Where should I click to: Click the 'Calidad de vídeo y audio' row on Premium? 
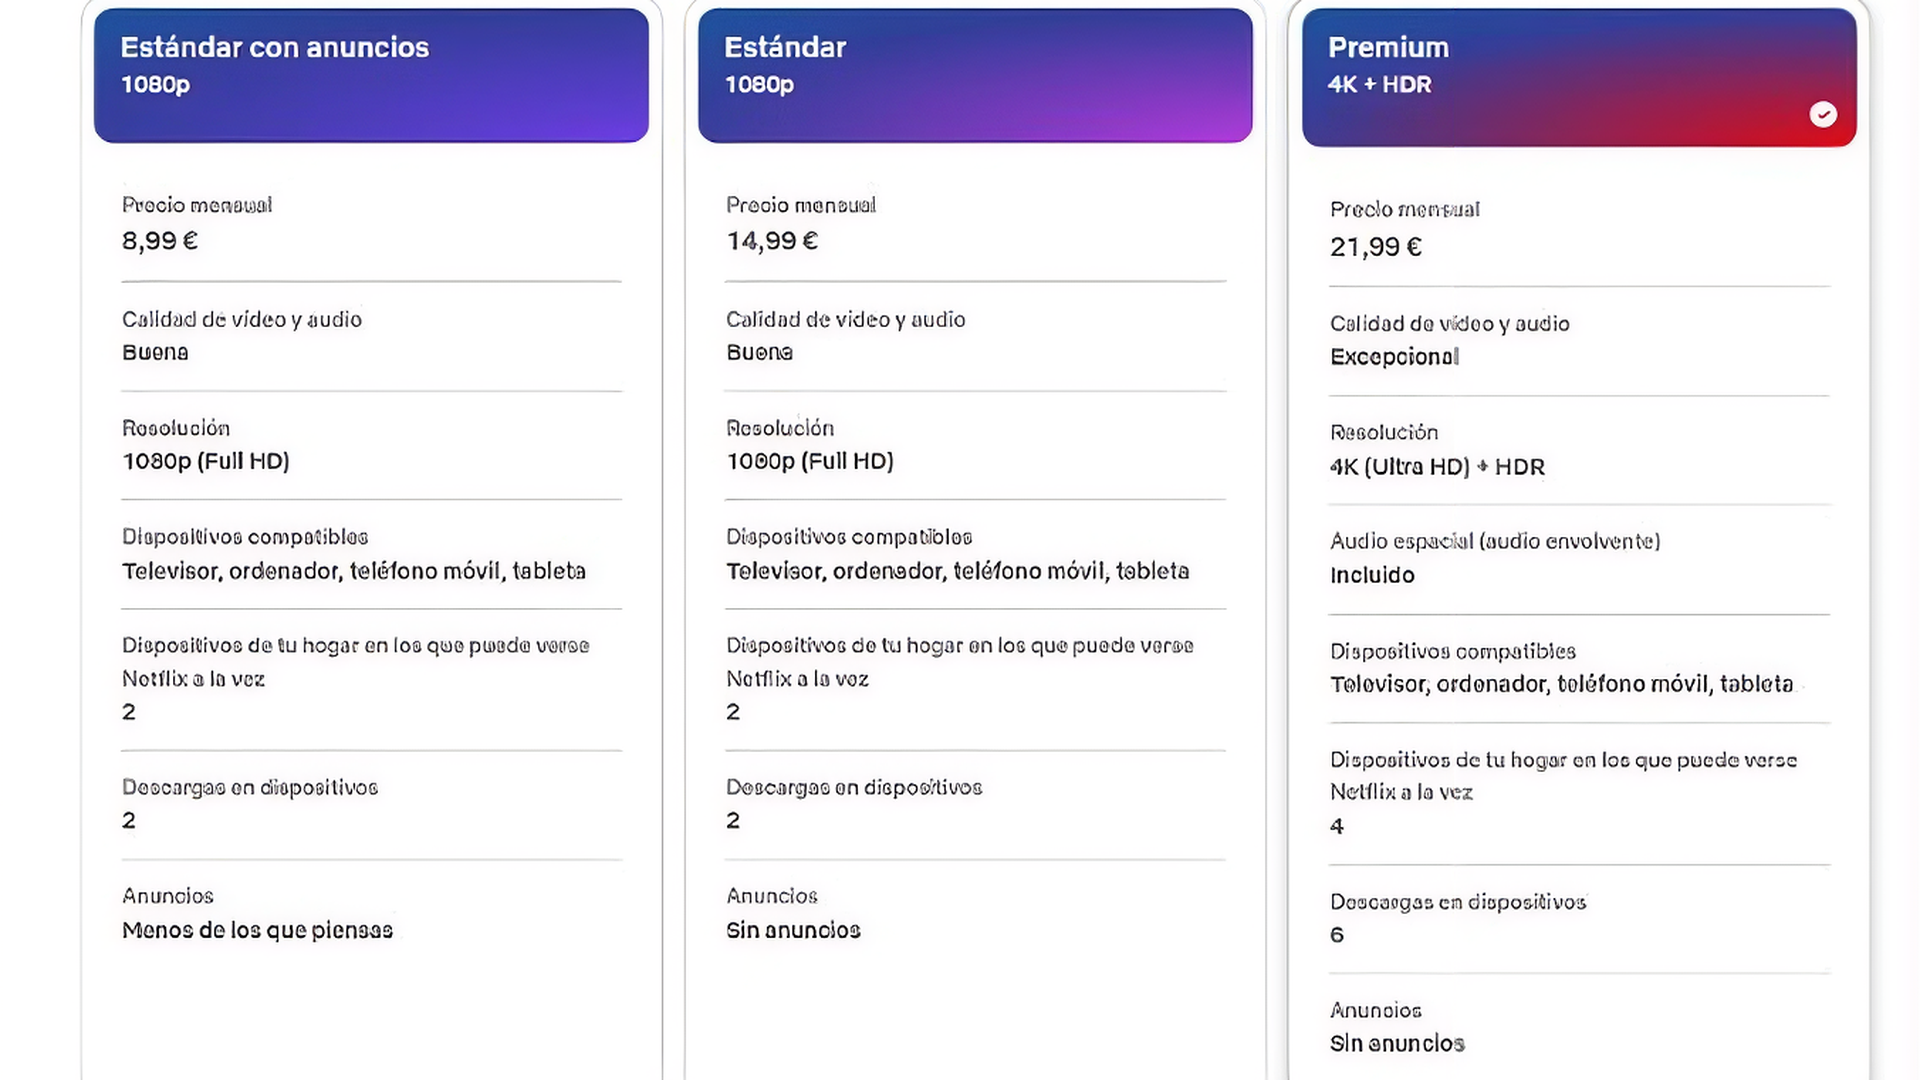tap(1449, 323)
